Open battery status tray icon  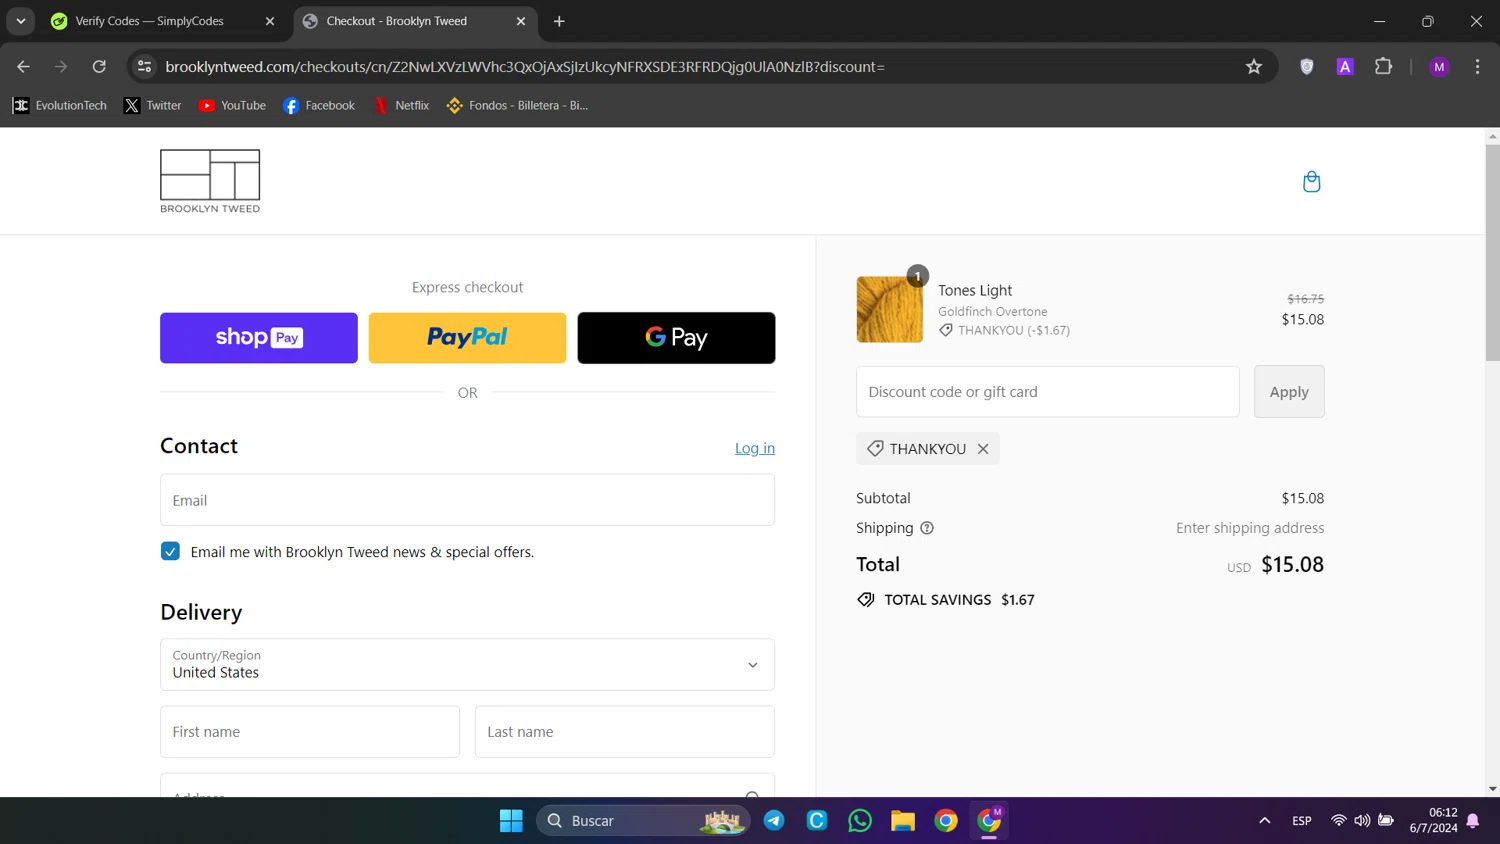point(1386,821)
